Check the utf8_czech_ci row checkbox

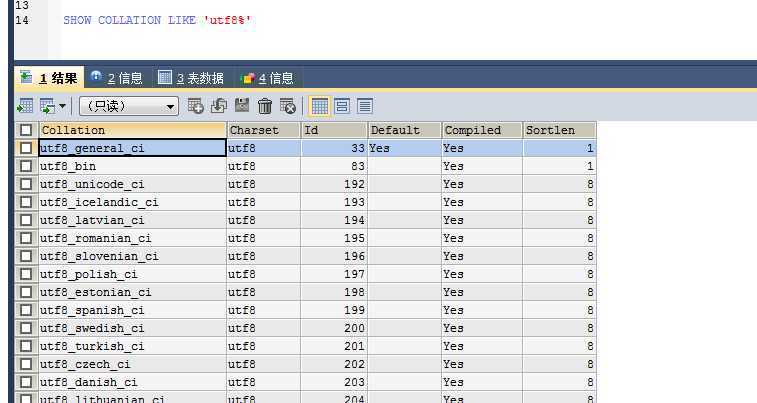coord(26,364)
